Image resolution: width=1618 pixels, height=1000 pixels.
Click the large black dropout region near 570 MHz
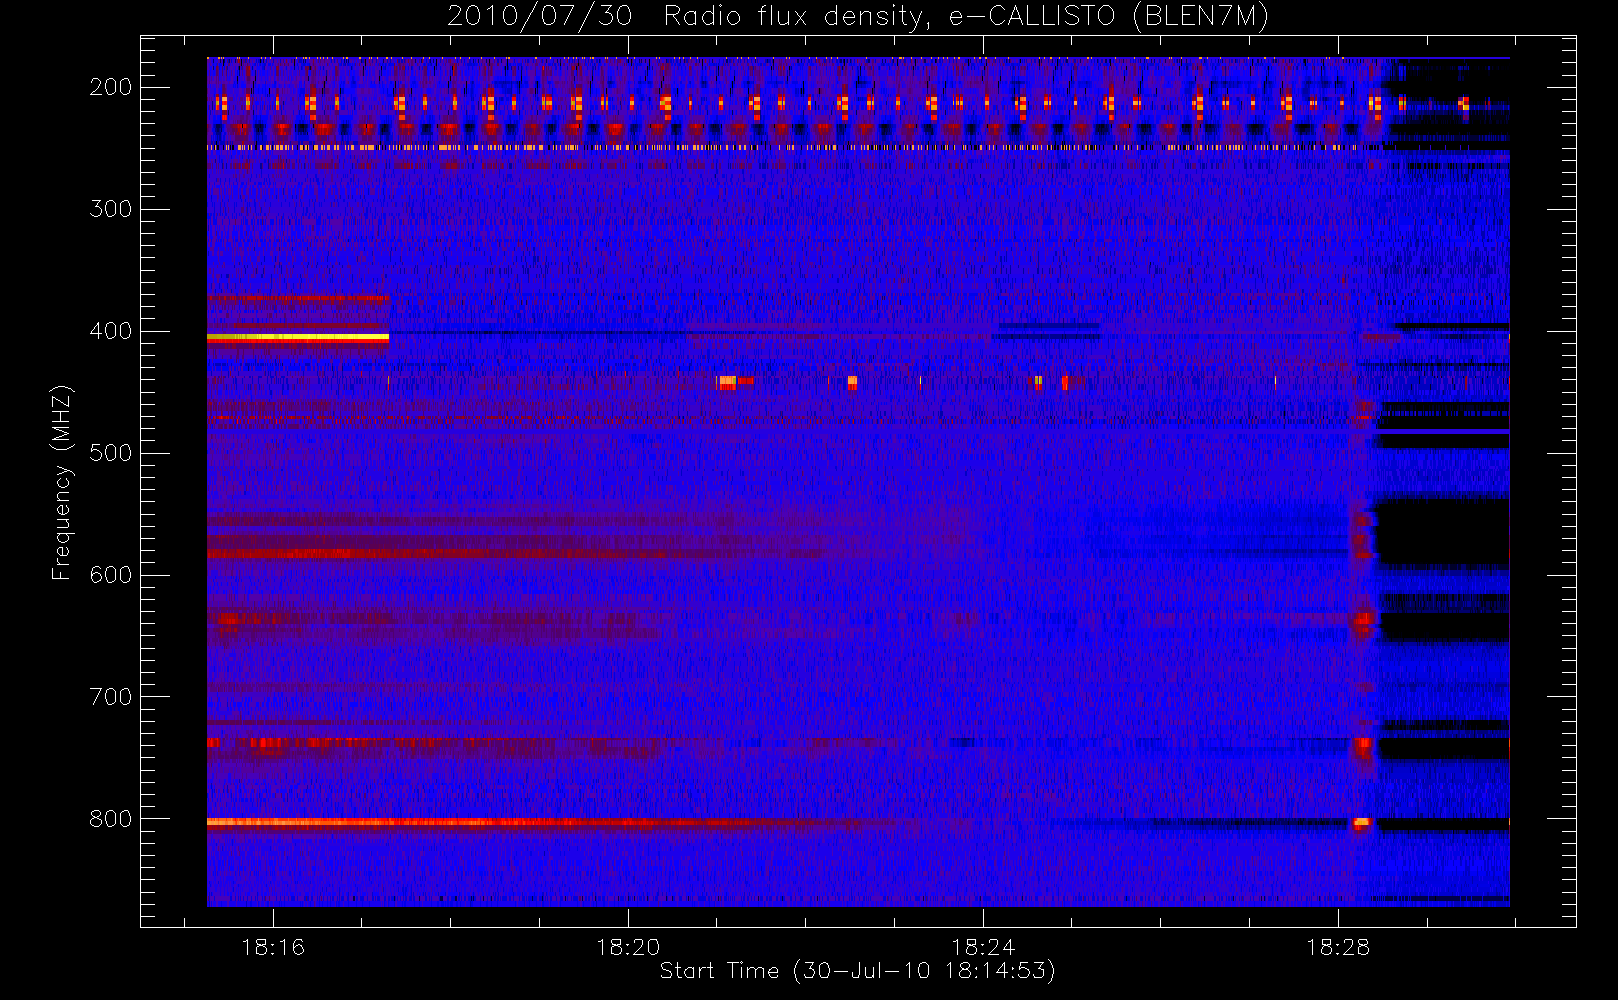tap(1443, 530)
